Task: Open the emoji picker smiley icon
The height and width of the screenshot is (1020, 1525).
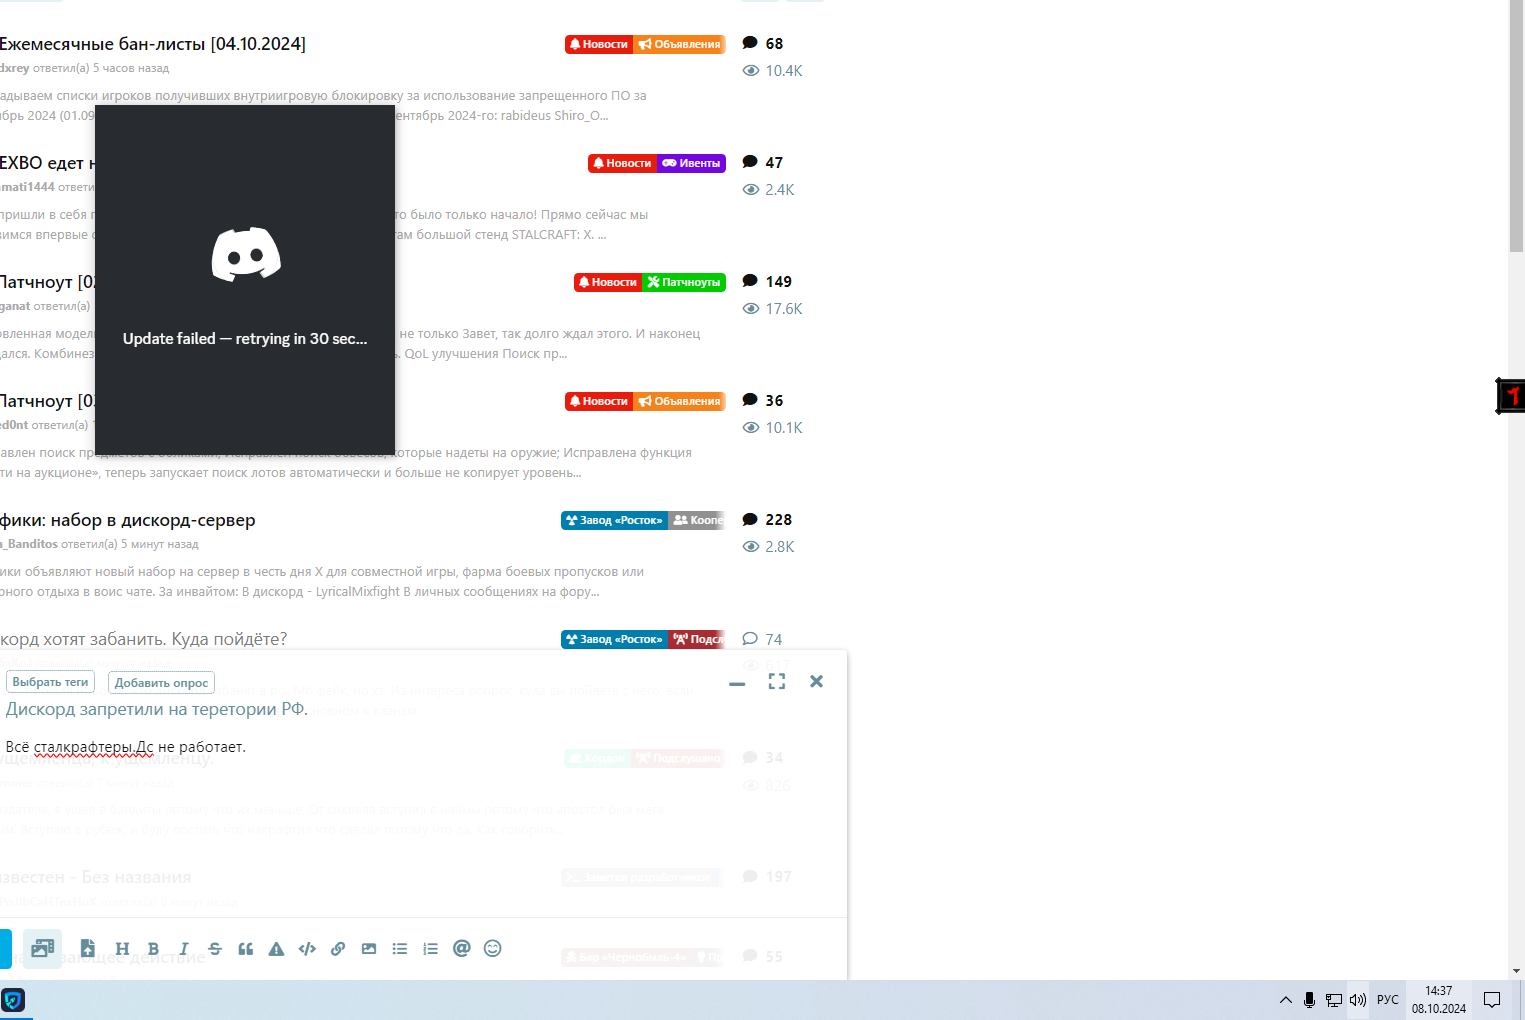Action: point(492,948)
